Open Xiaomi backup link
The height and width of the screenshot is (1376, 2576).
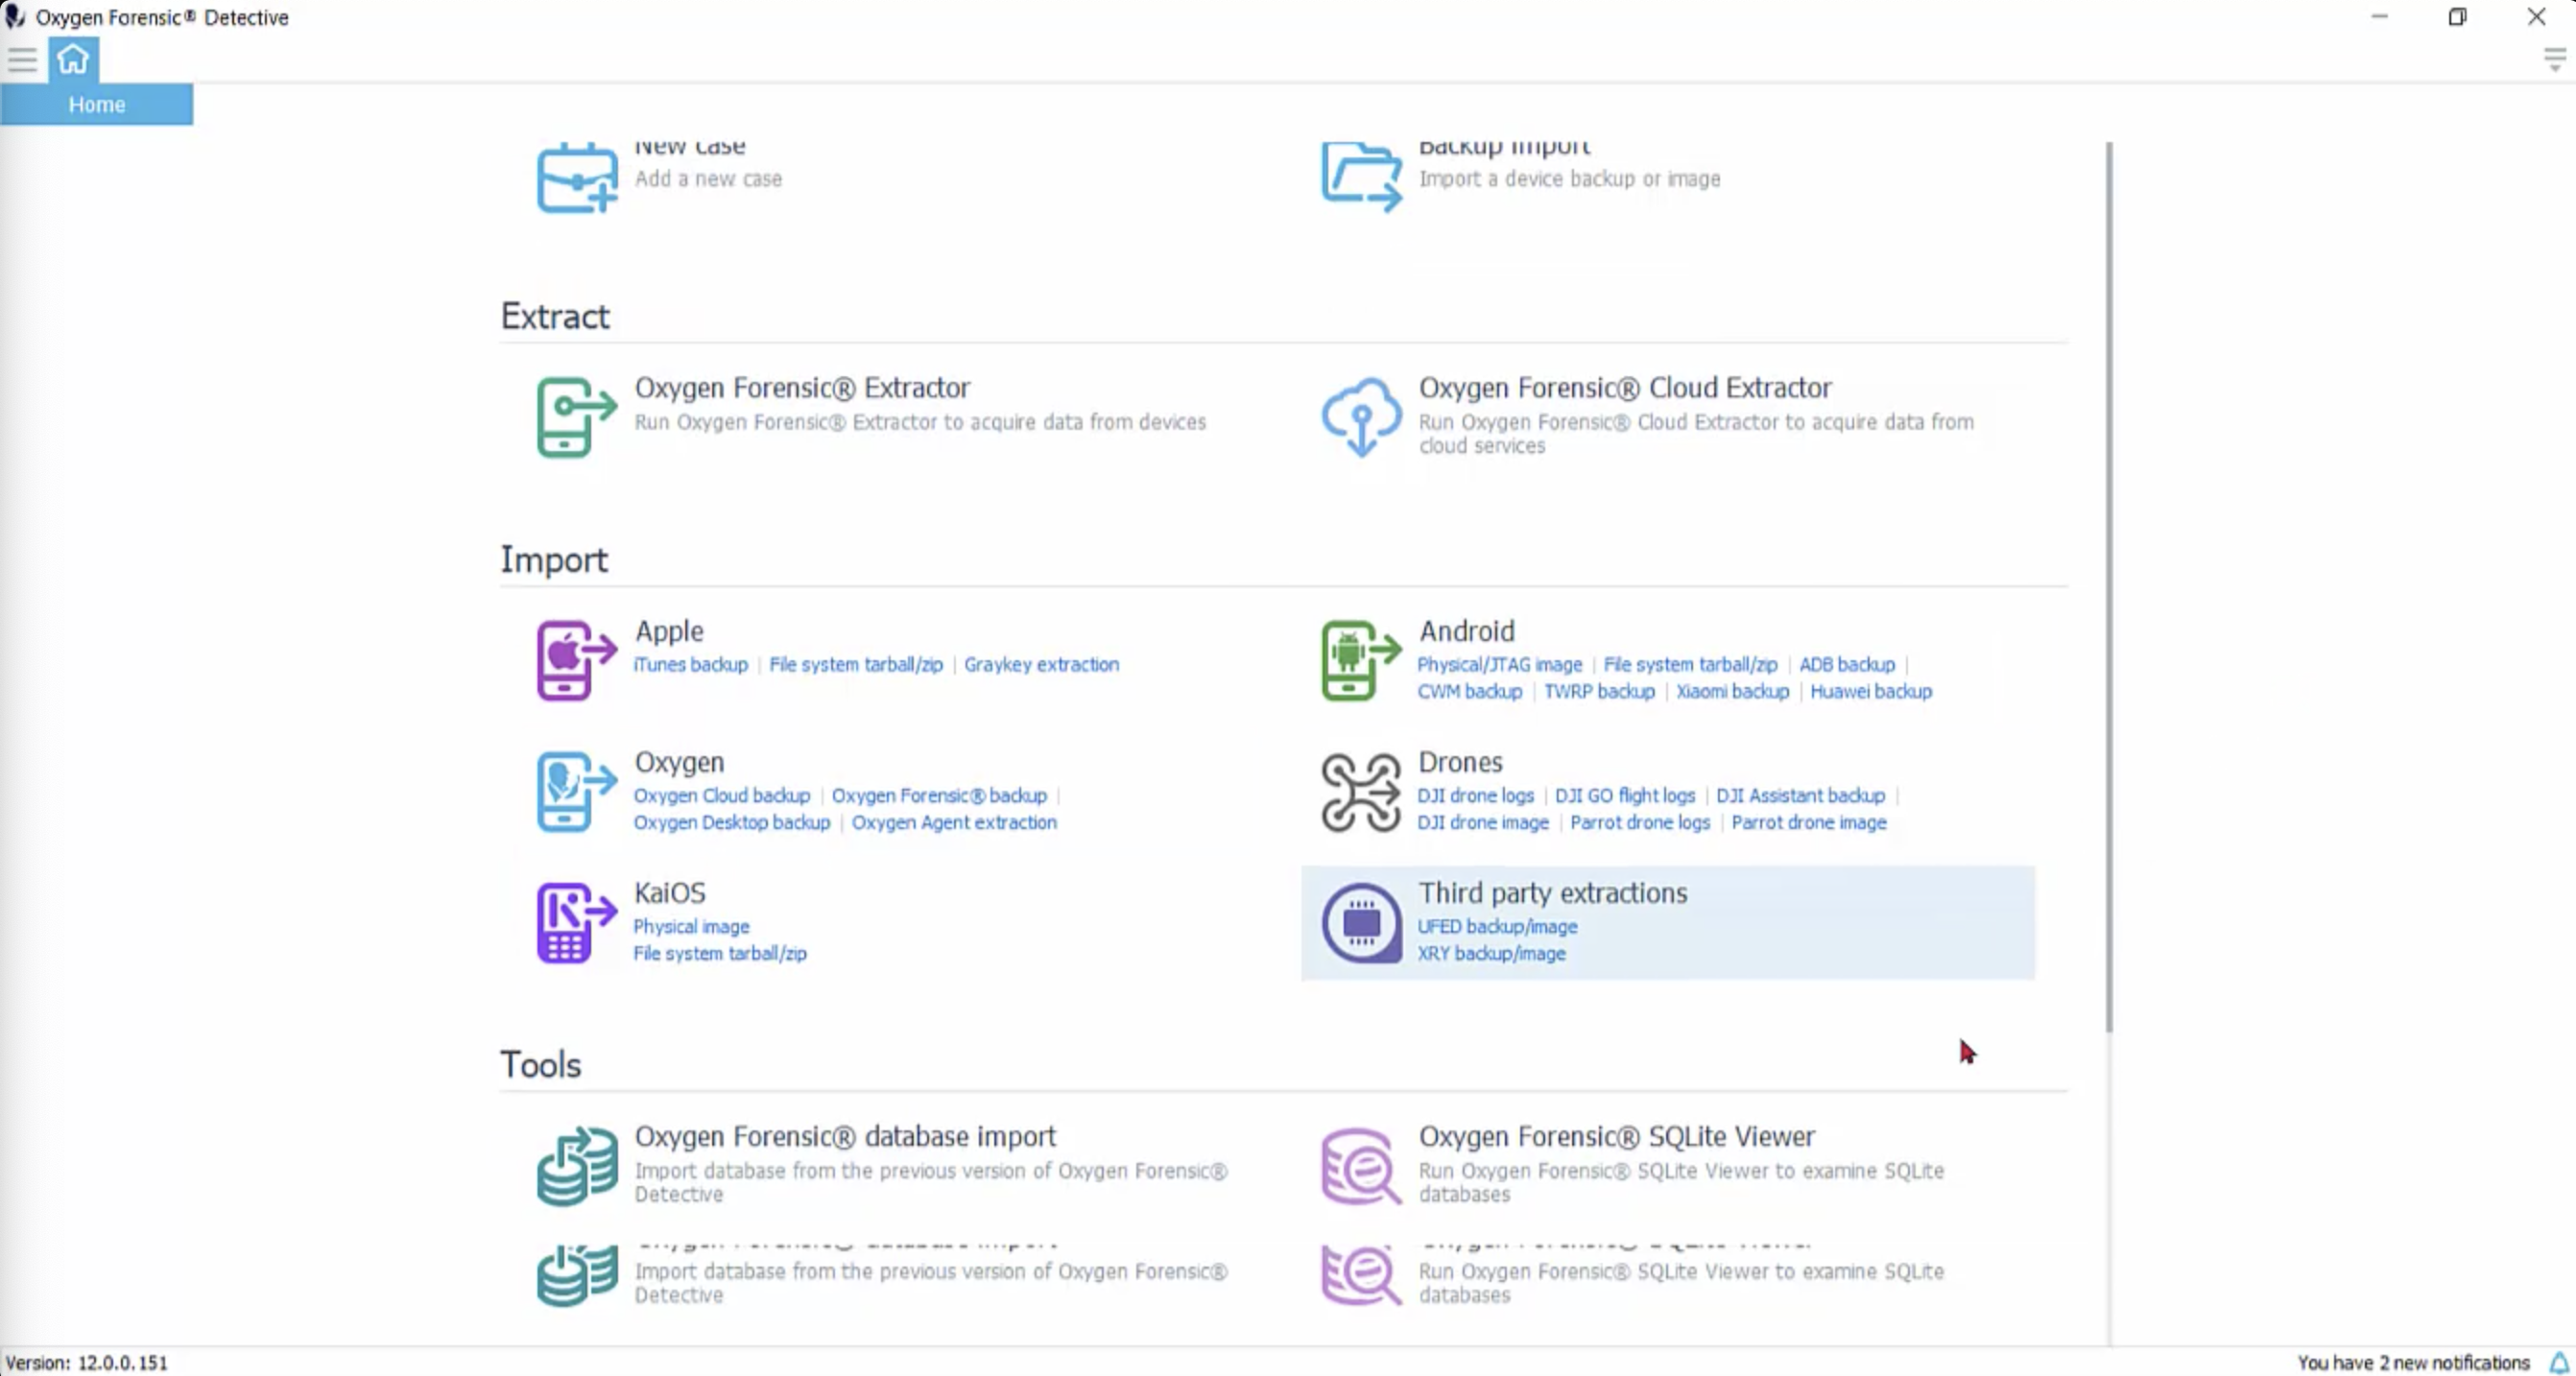click(x=1732, y=691)
